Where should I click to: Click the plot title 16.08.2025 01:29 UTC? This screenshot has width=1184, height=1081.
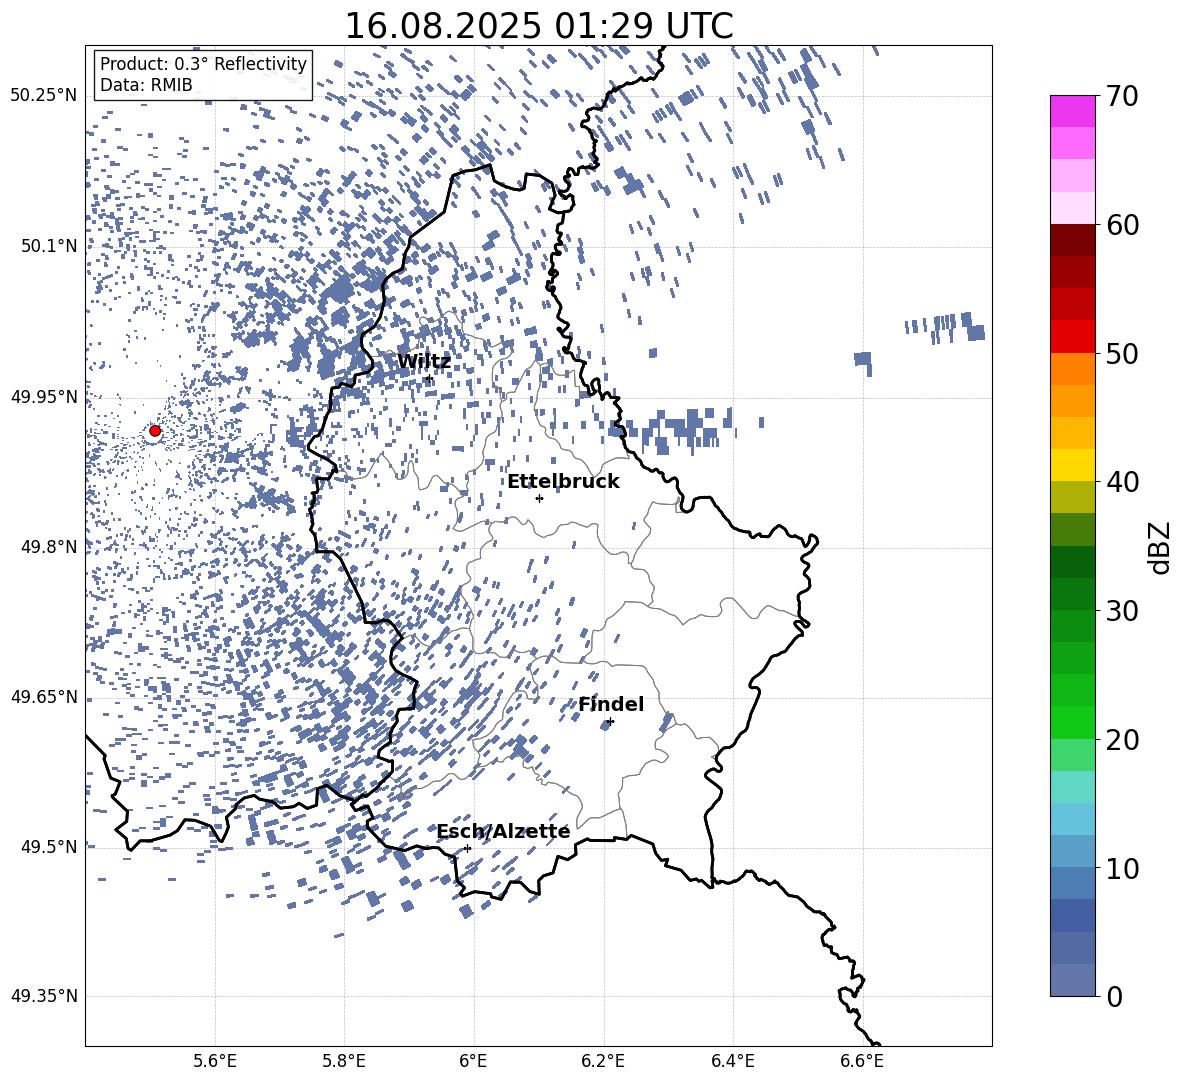coord(538,26)
